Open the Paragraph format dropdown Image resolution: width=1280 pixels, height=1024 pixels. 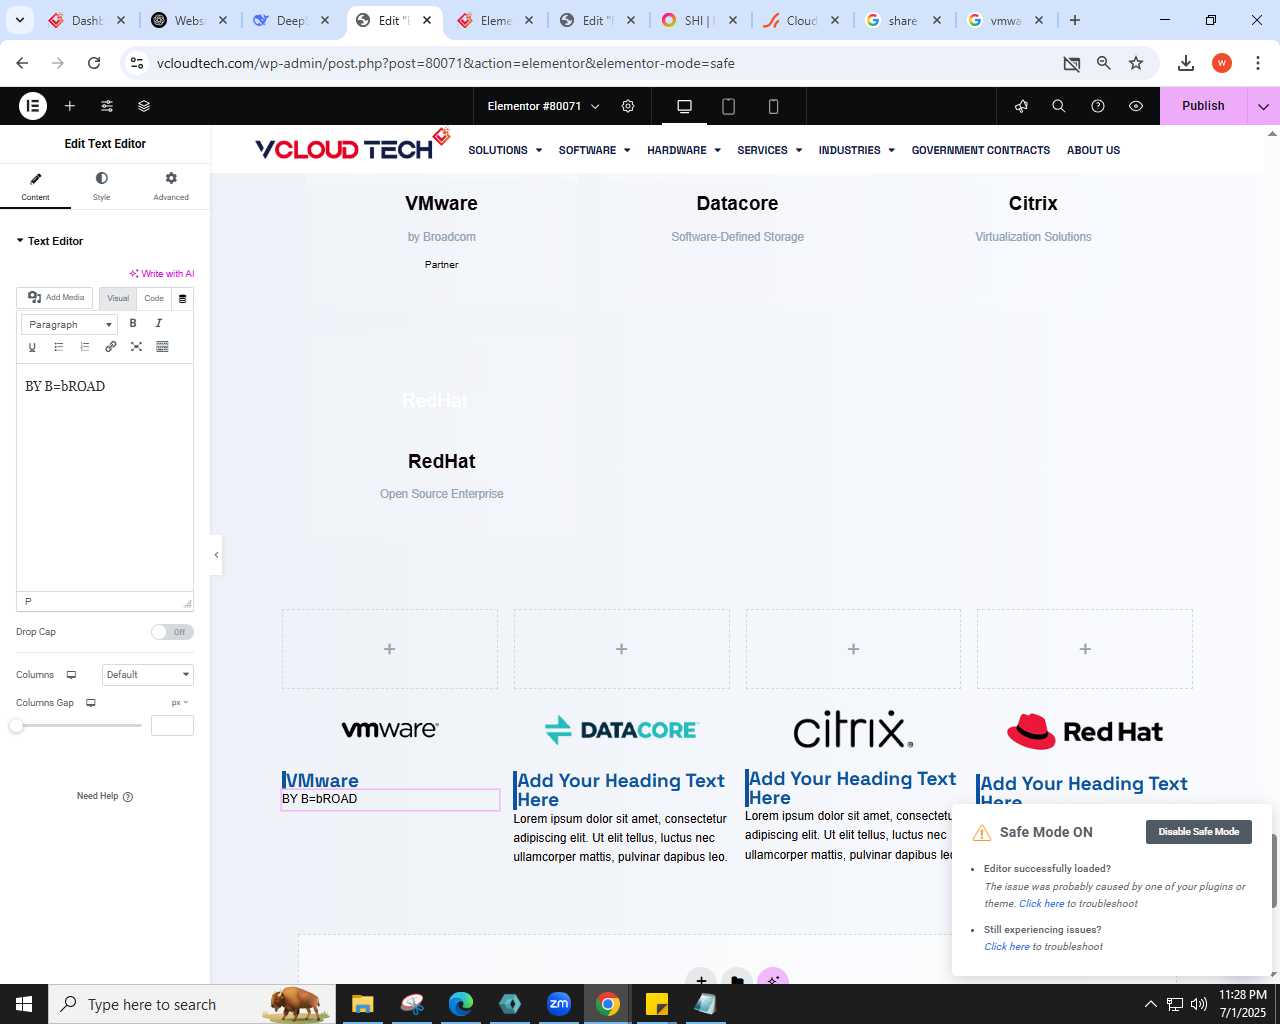click(69, 324)
